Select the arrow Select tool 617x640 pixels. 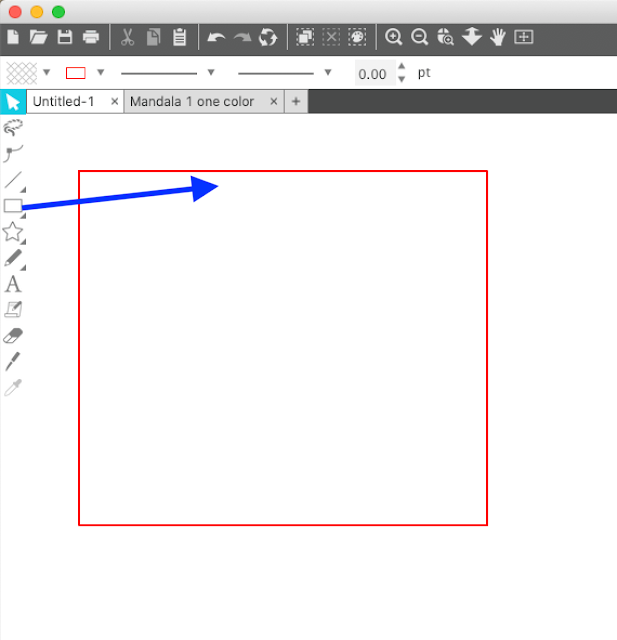pyautogui.click(x=13, y=102)
